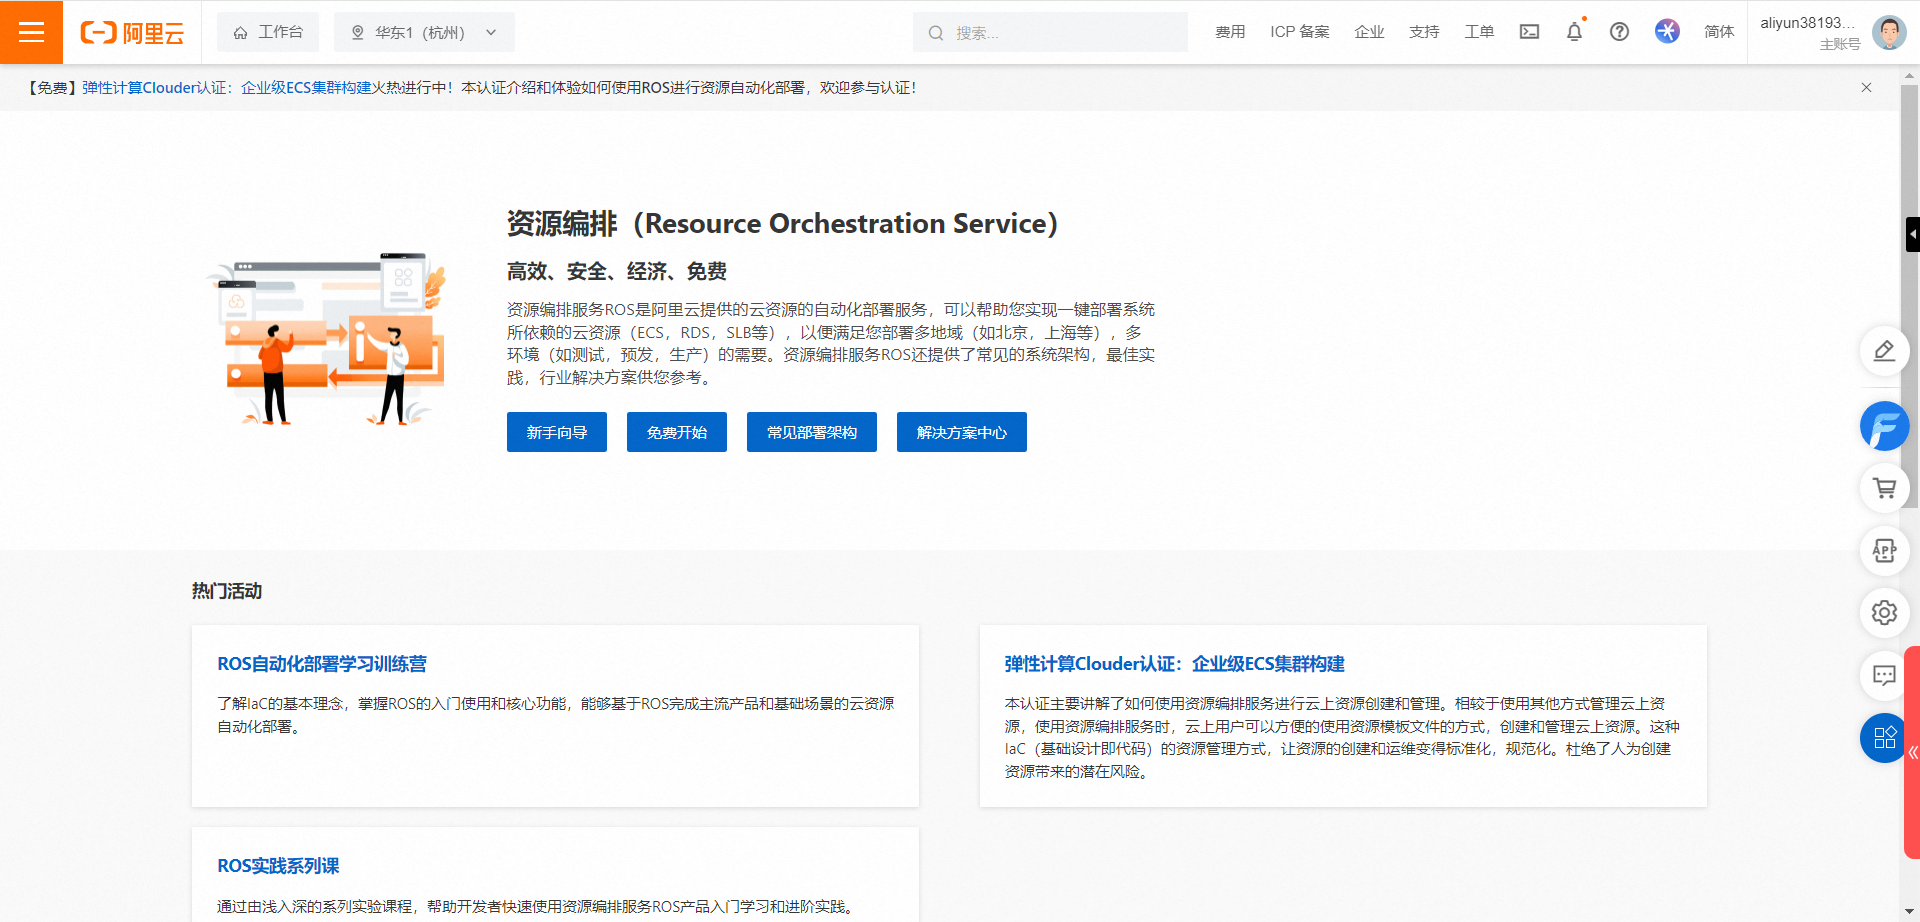This screenshot has width=1920, height=922.
Task: Click the Aliyun logo
Action: [x=132, y=33]
